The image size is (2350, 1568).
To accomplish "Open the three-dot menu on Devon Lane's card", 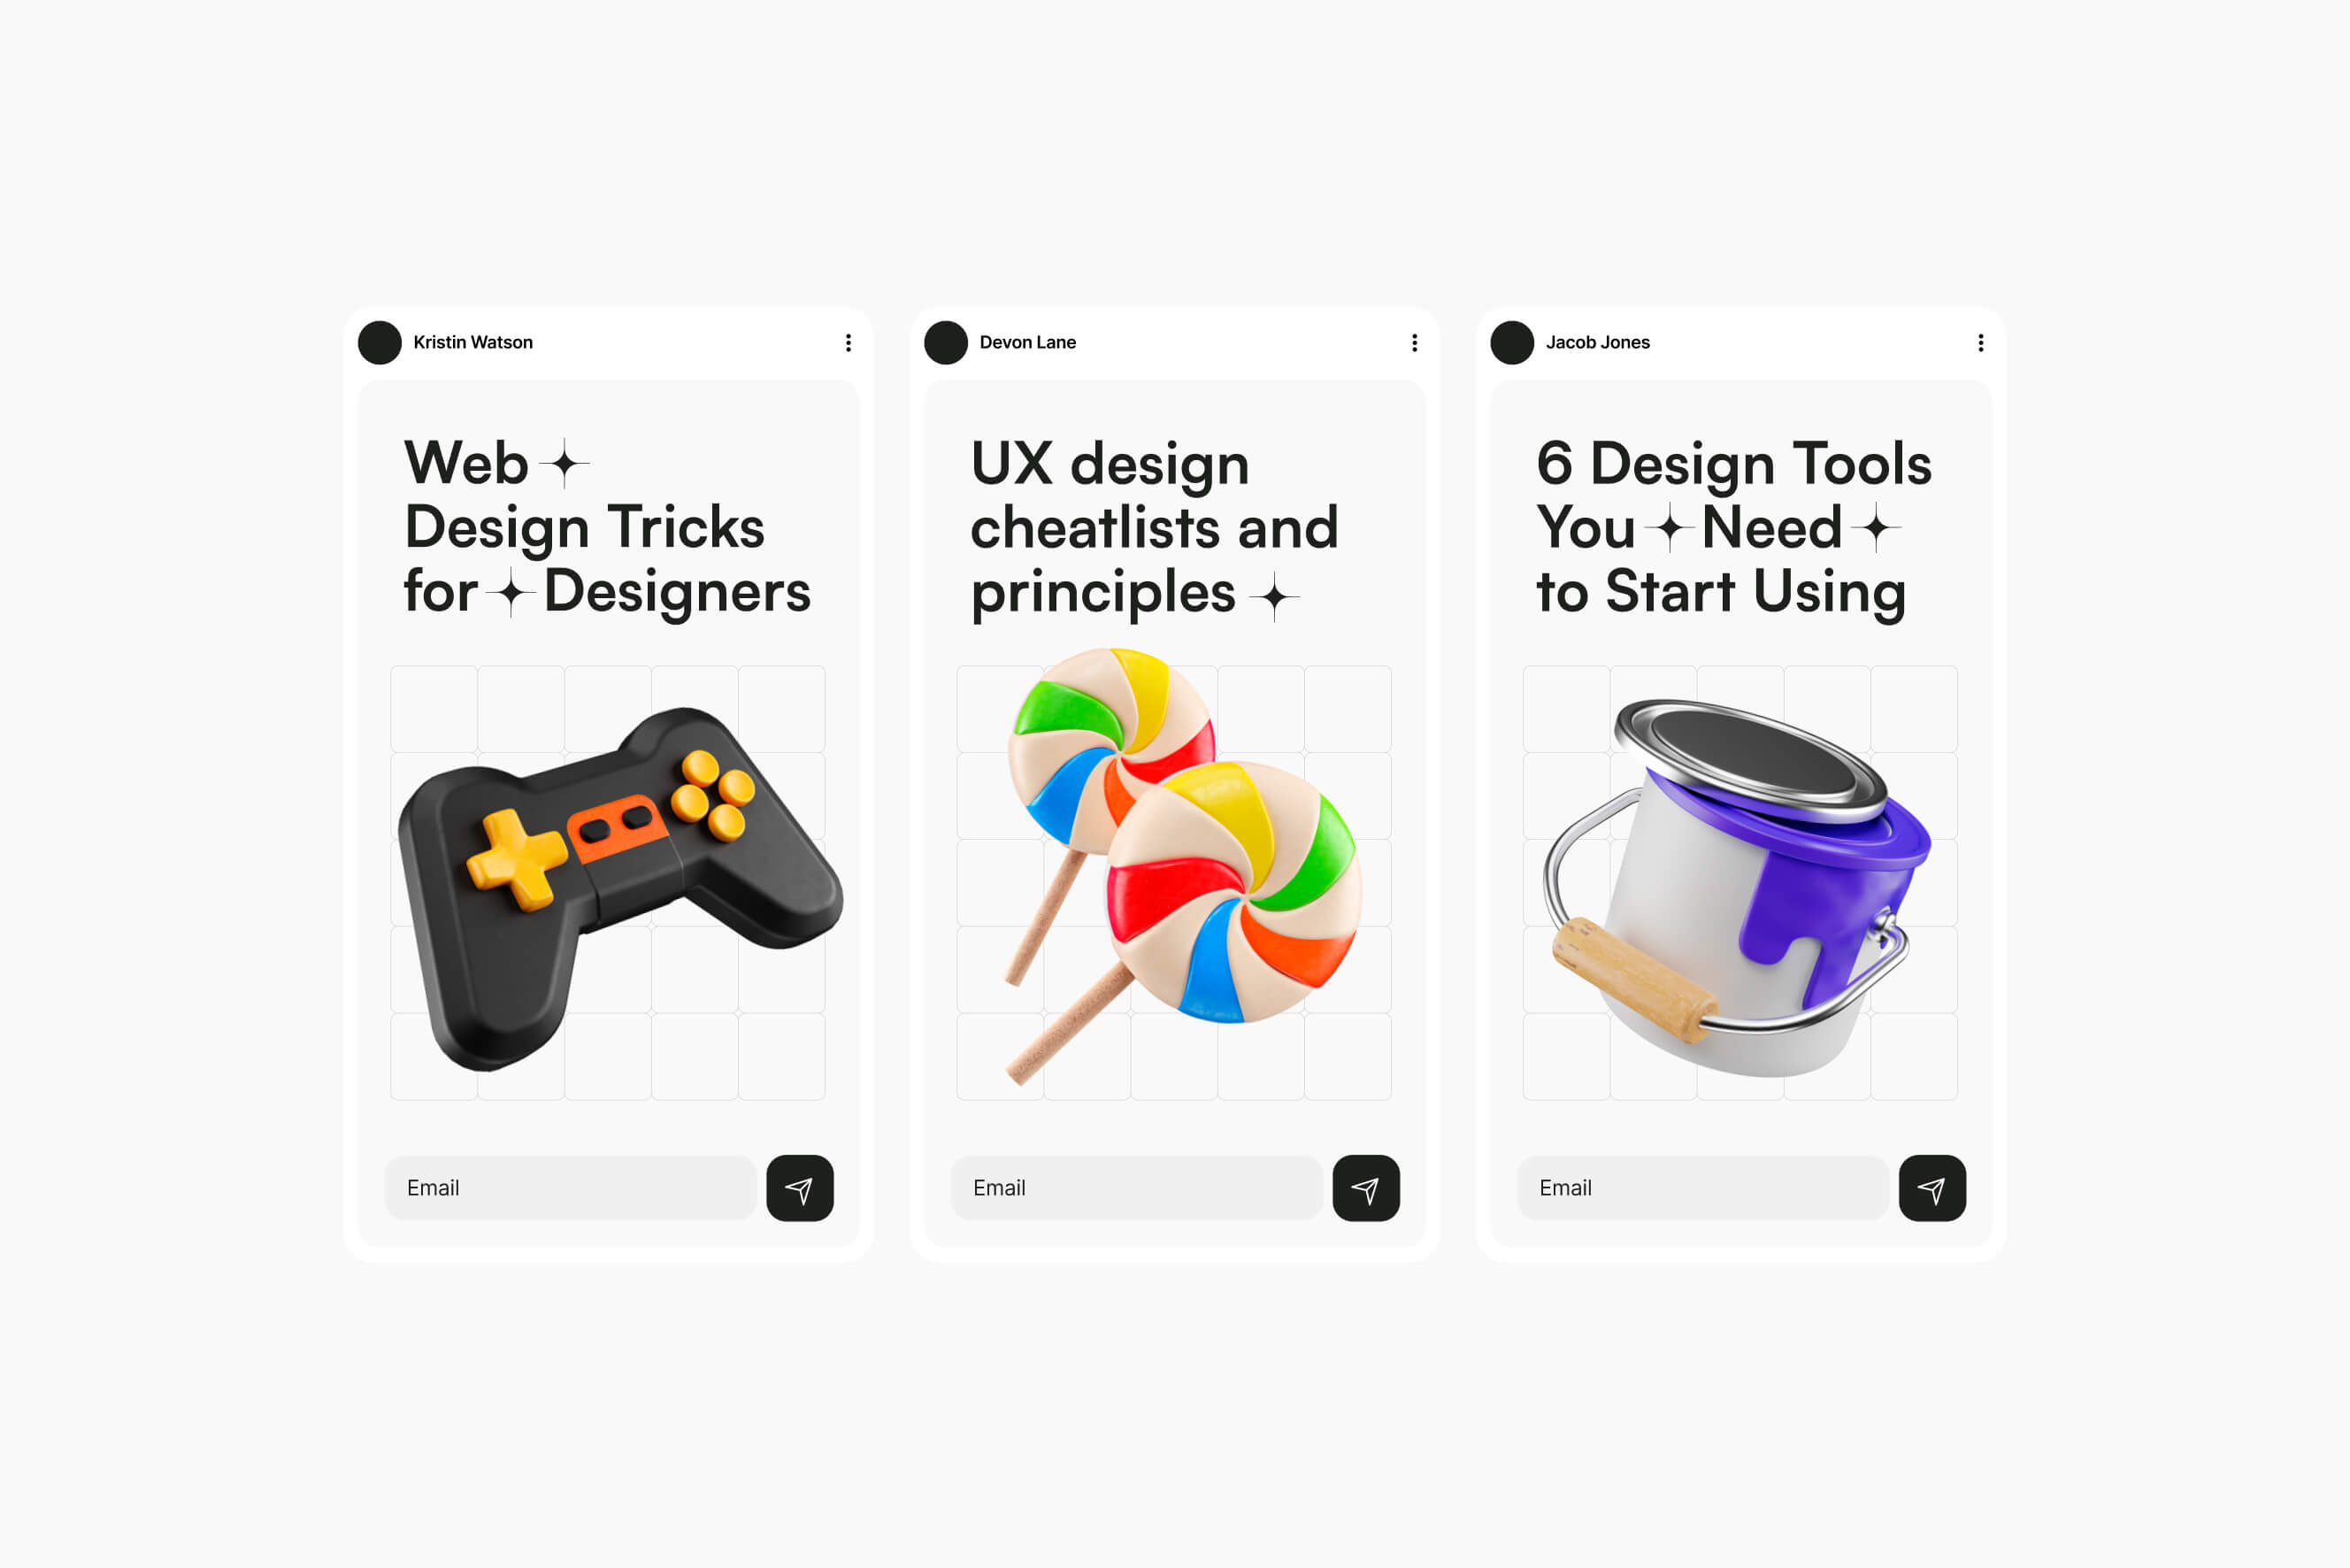I will (1414, 343).
